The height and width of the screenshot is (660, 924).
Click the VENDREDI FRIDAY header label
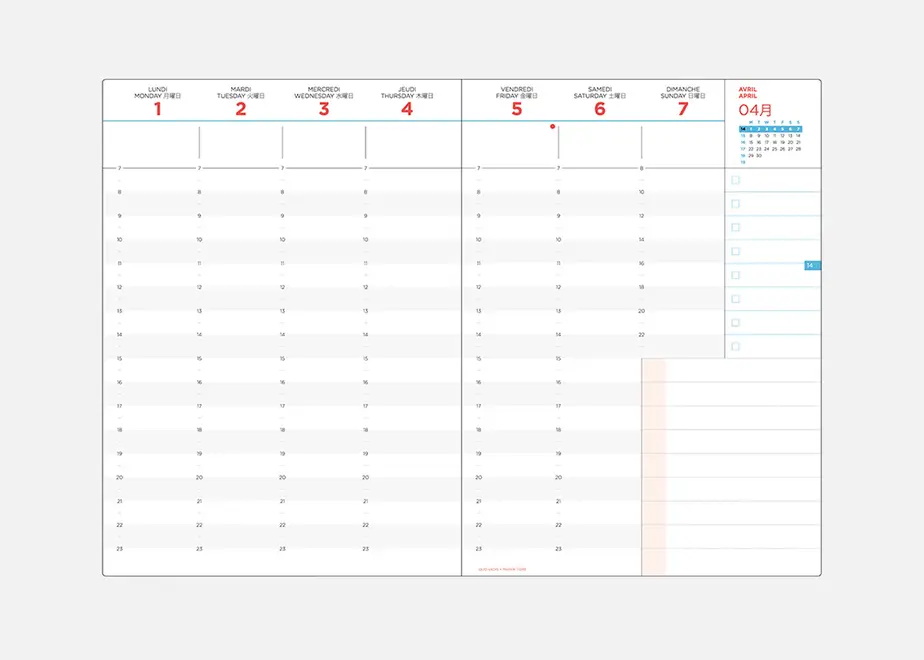[517, 93]
